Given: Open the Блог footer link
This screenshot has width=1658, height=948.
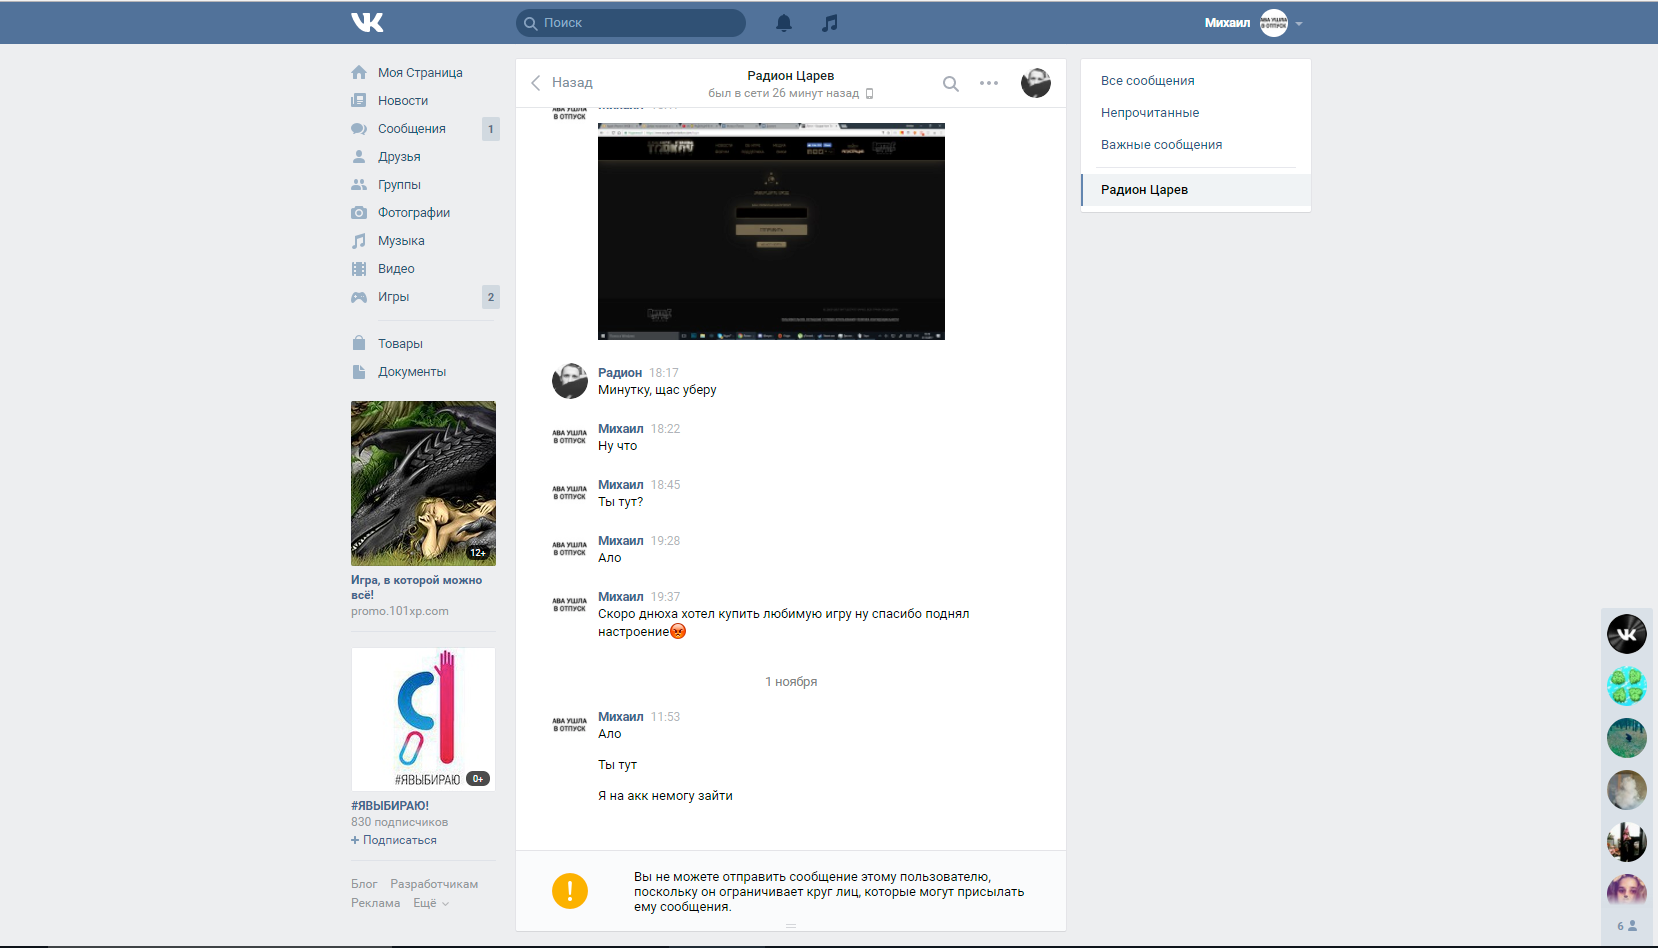Looking at the screenshot, I should 364,884.
